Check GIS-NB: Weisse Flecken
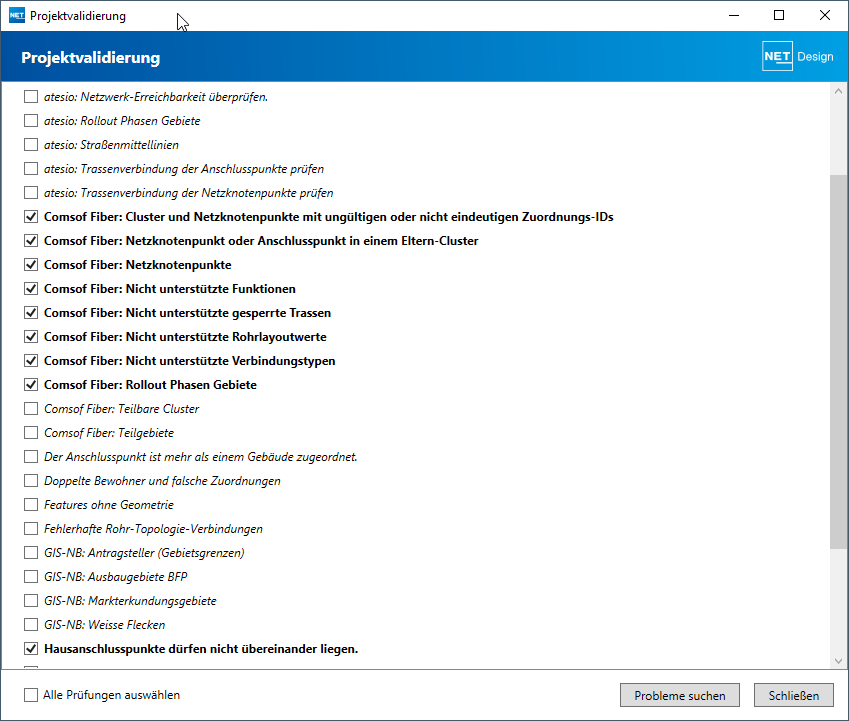 31,625
